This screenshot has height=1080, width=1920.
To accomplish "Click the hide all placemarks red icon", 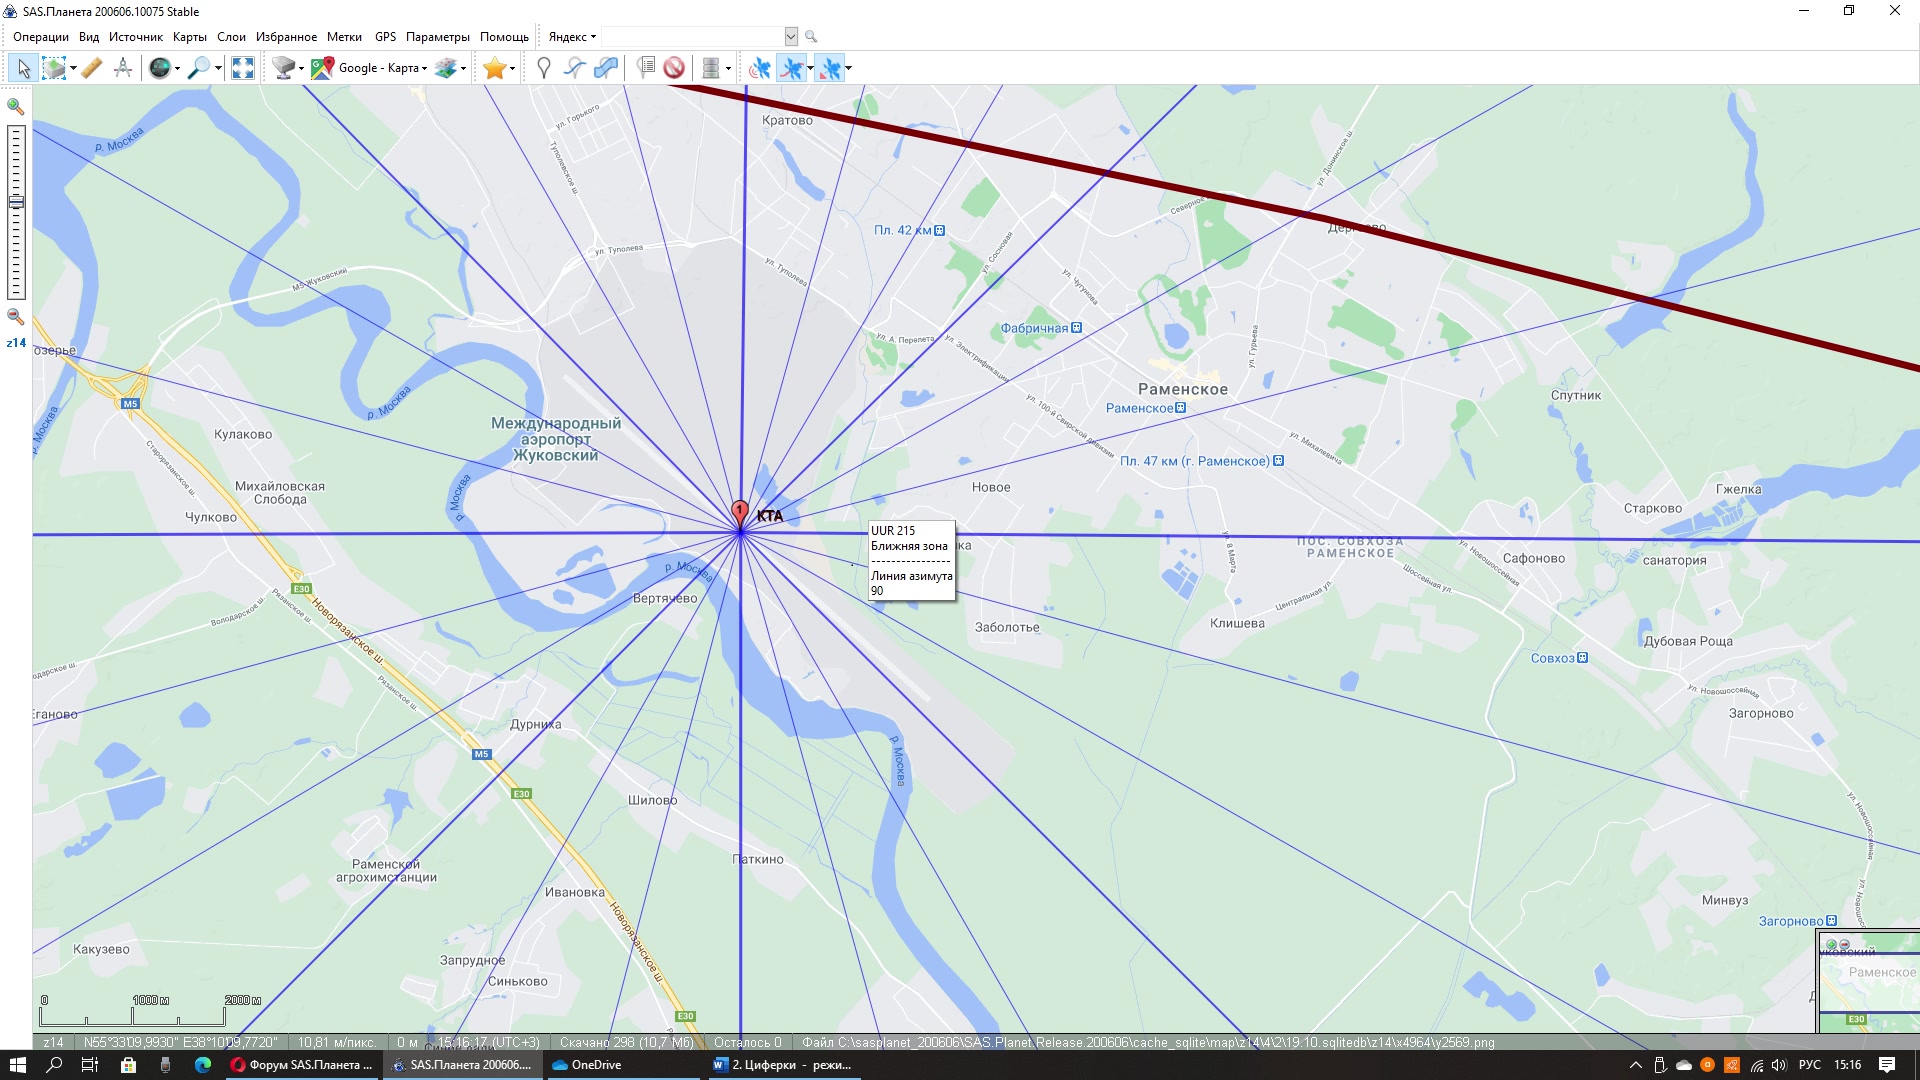I will click(674, 68).
